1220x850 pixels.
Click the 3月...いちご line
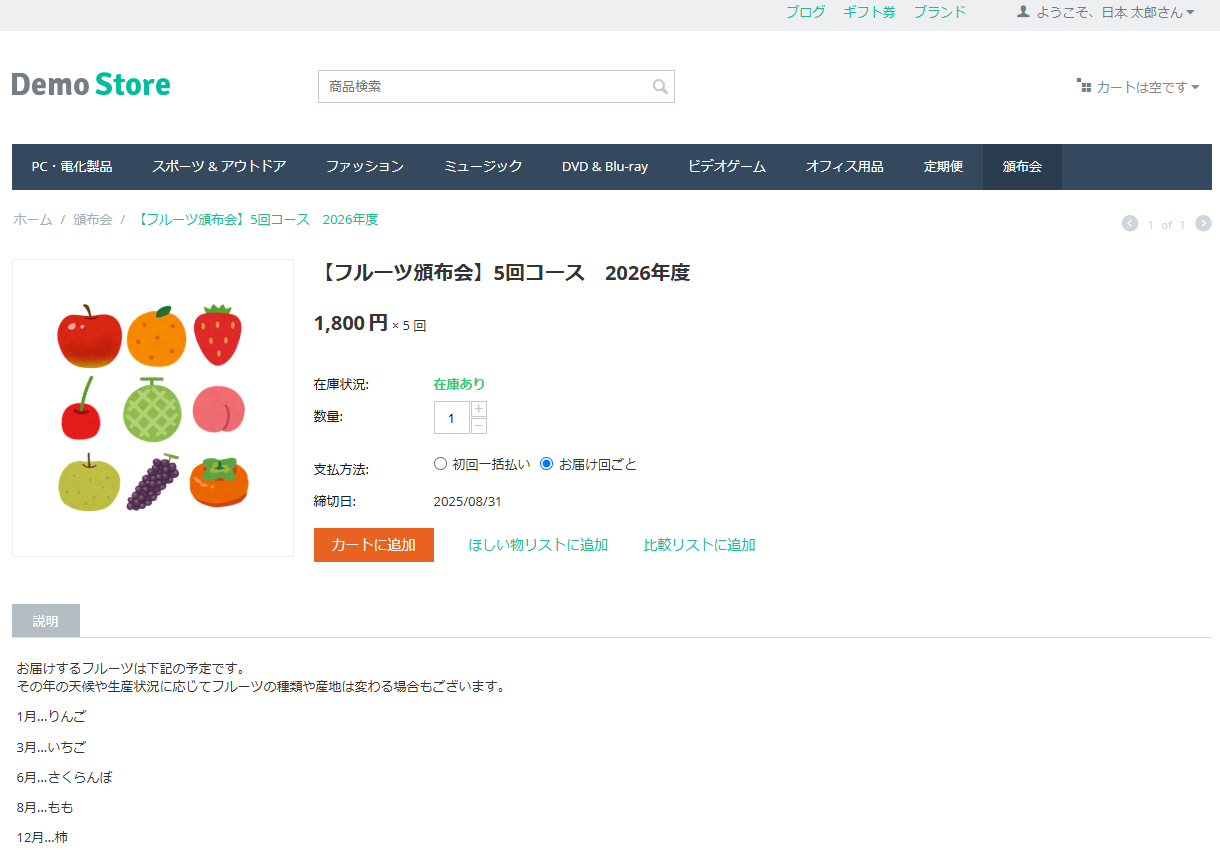point(51,747)
